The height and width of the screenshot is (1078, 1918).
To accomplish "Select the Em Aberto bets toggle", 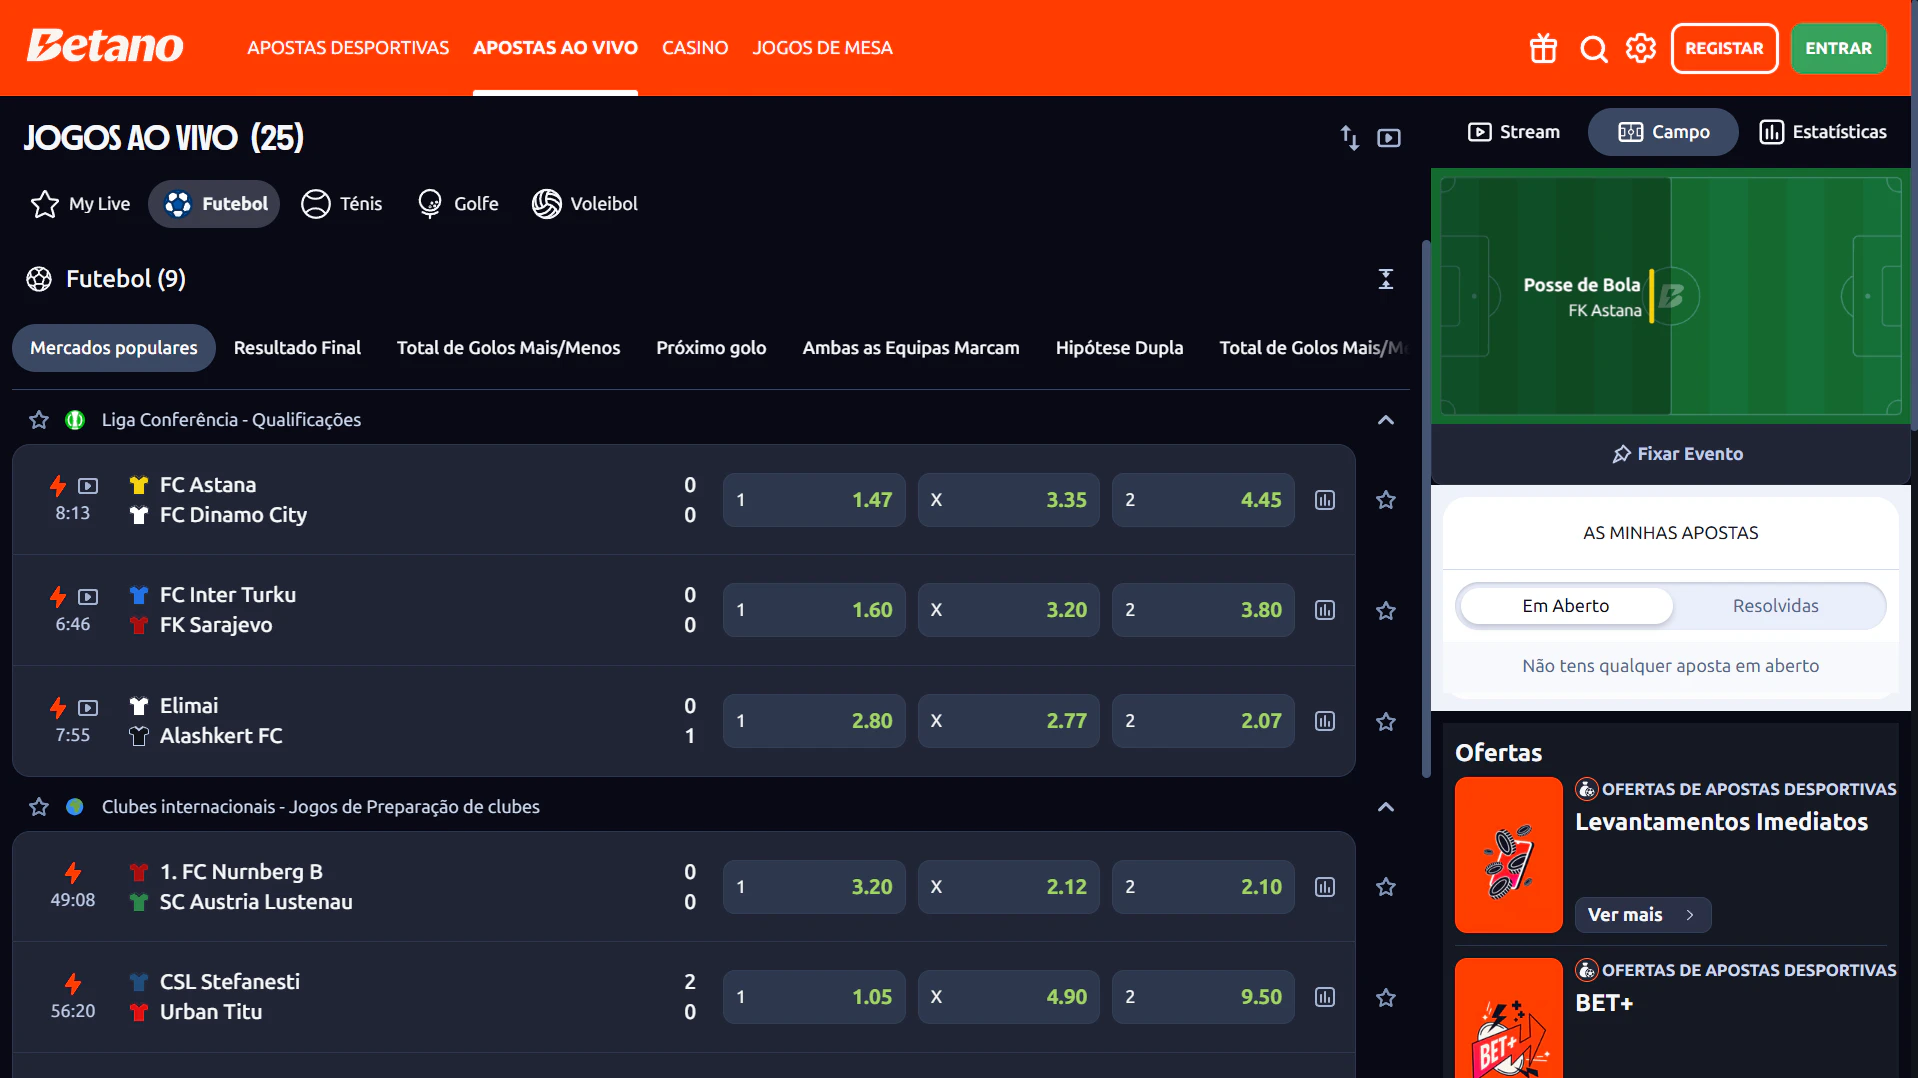I will click(x=1566, y=606).
